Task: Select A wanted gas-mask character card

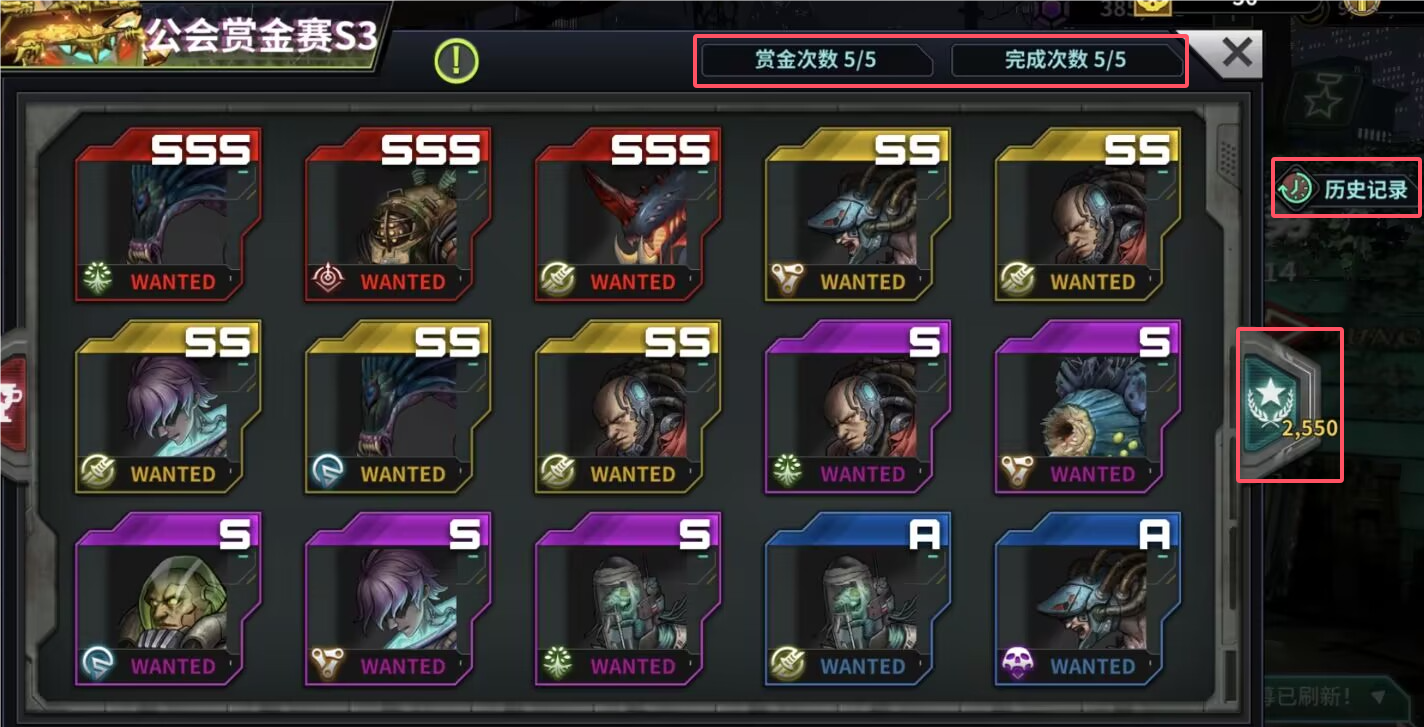Action: tap(858, 598)
